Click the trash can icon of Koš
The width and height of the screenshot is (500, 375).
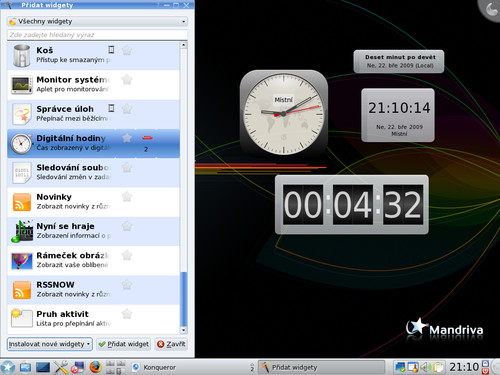22,55
